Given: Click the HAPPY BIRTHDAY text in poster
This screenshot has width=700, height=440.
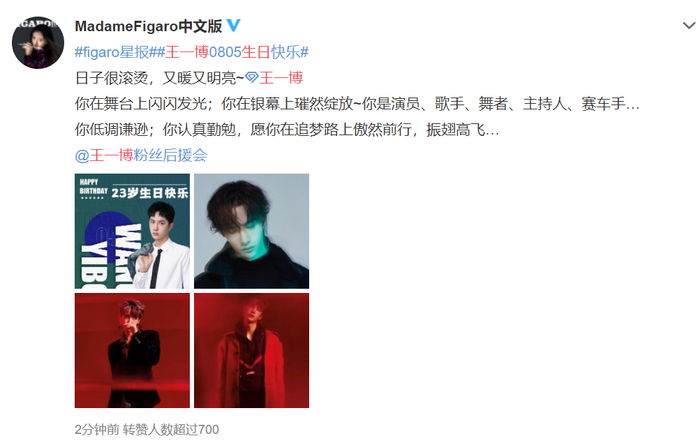Looking at the screenshot, I should pos(93,187).
